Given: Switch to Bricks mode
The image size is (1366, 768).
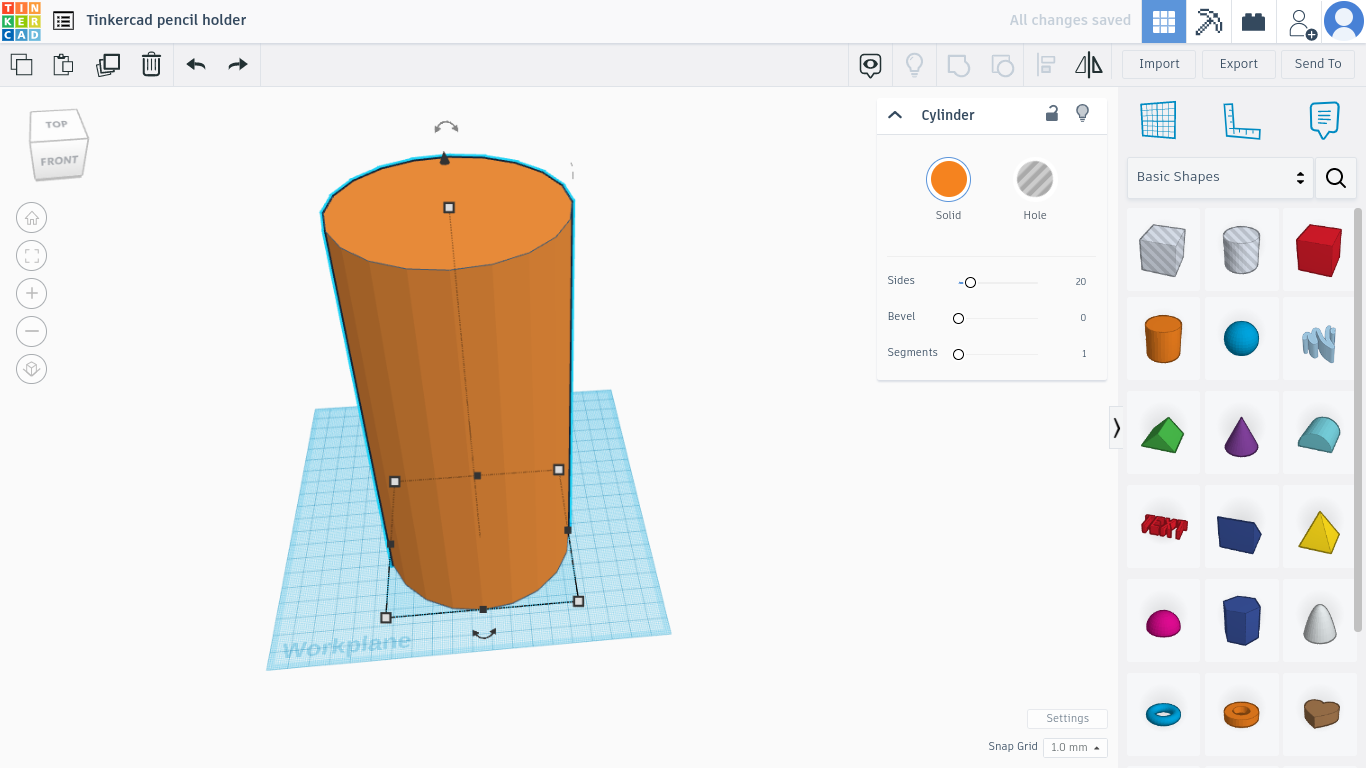Looking at the screenshot, I should (x=1253, y=21).
